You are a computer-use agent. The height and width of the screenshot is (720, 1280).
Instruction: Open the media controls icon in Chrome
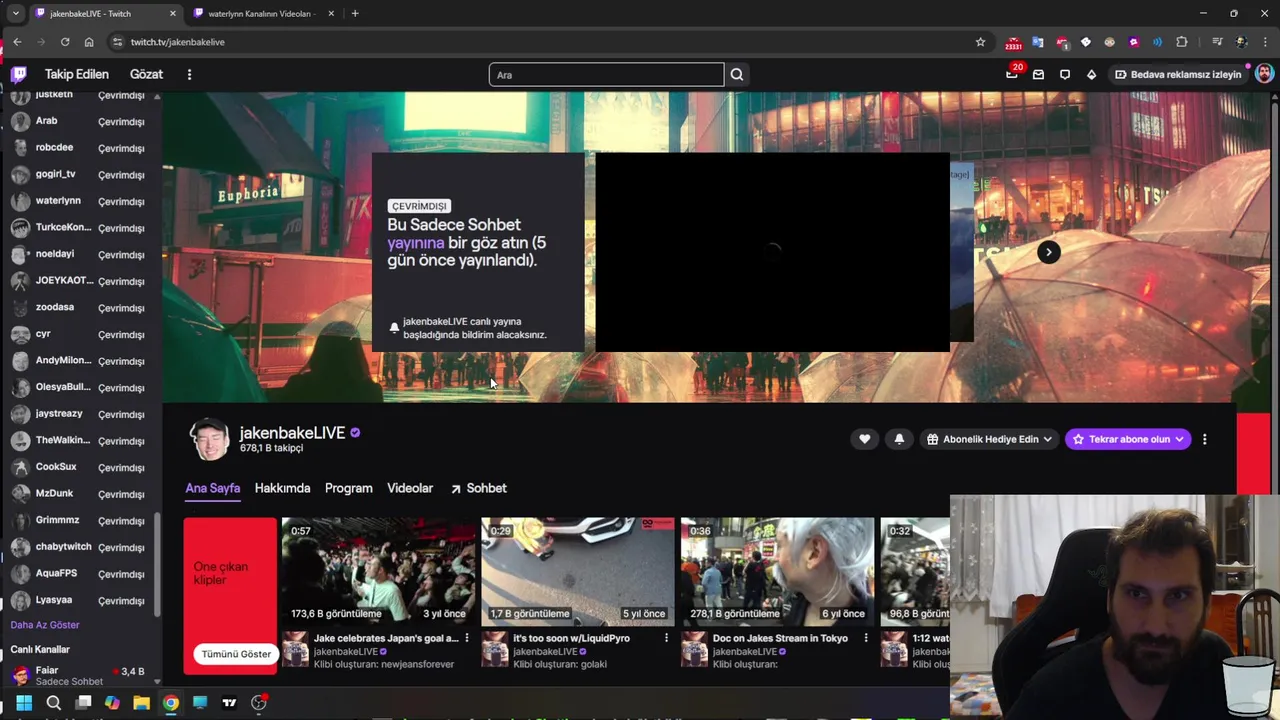click(1217, 42)
